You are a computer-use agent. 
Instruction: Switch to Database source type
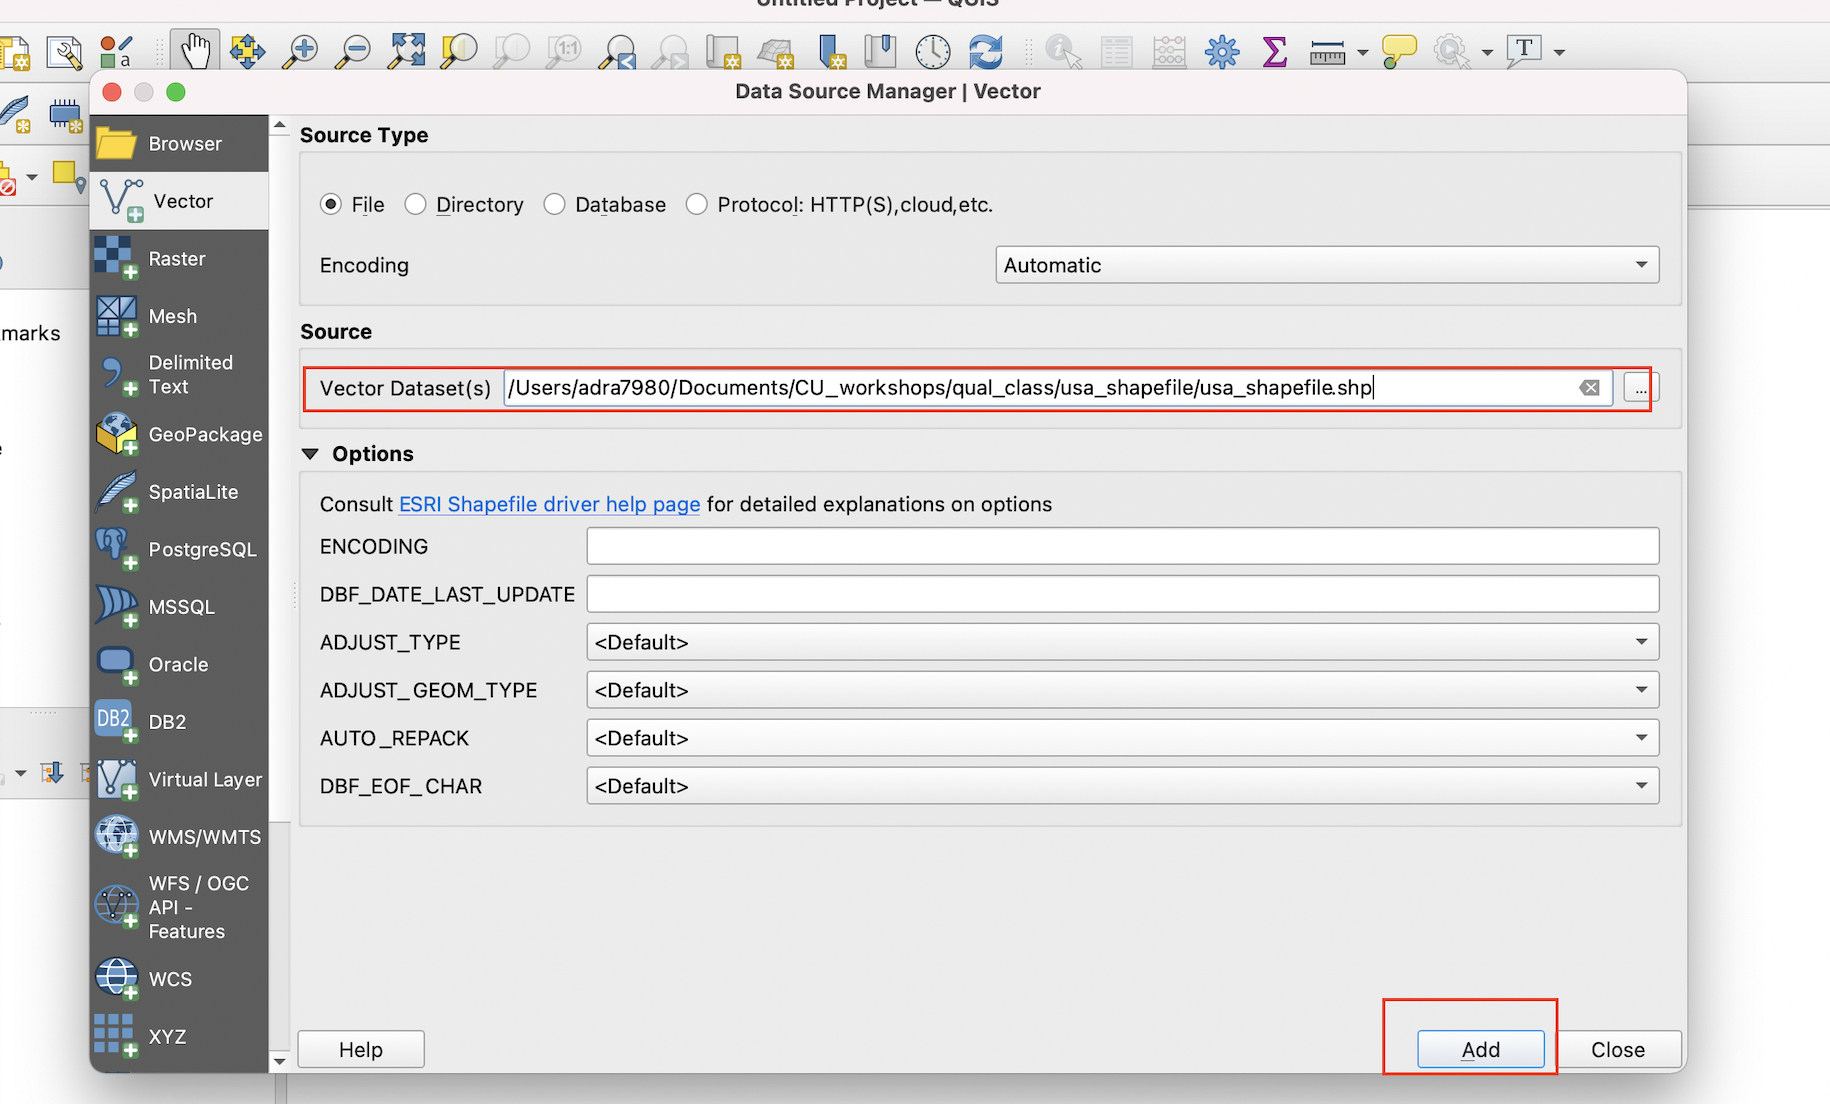click(x=555, y=204)
